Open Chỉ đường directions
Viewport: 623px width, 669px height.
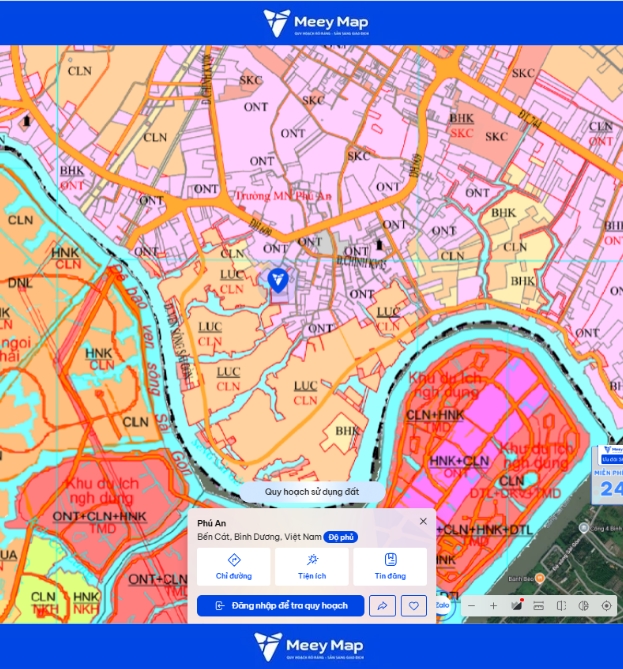coord(233,567)
